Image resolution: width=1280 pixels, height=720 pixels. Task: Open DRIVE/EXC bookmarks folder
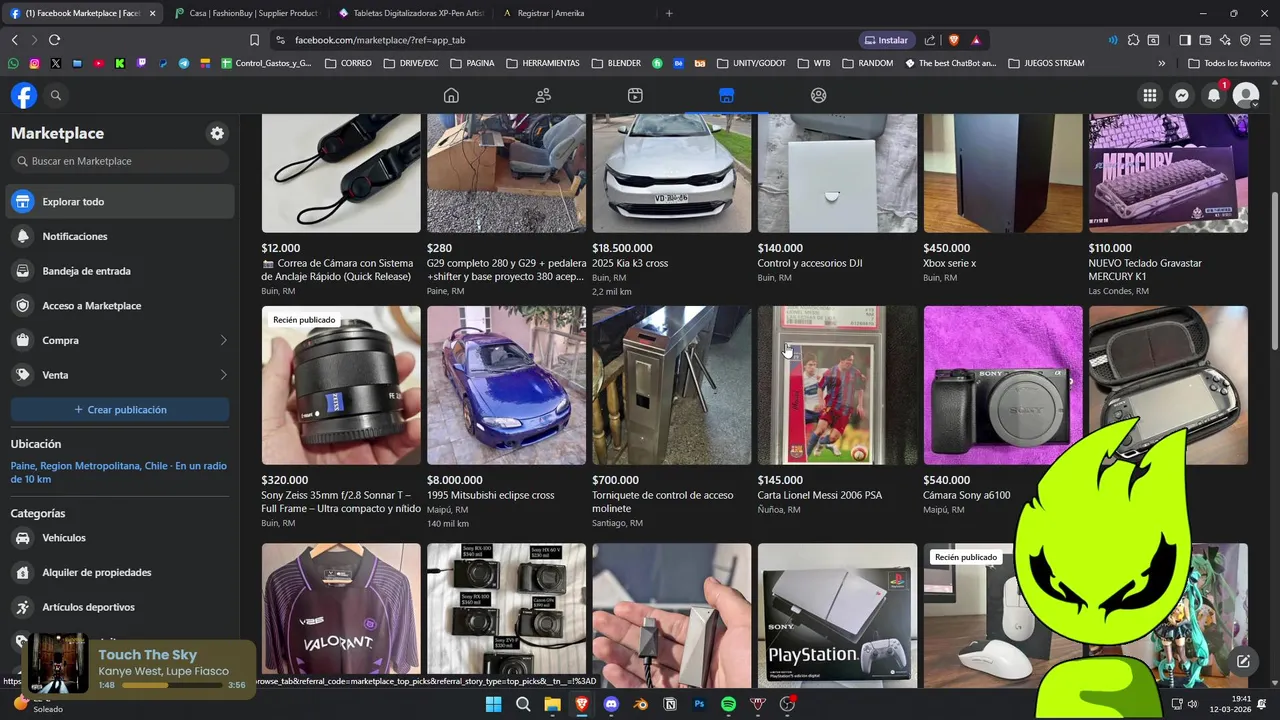[409, 63]
